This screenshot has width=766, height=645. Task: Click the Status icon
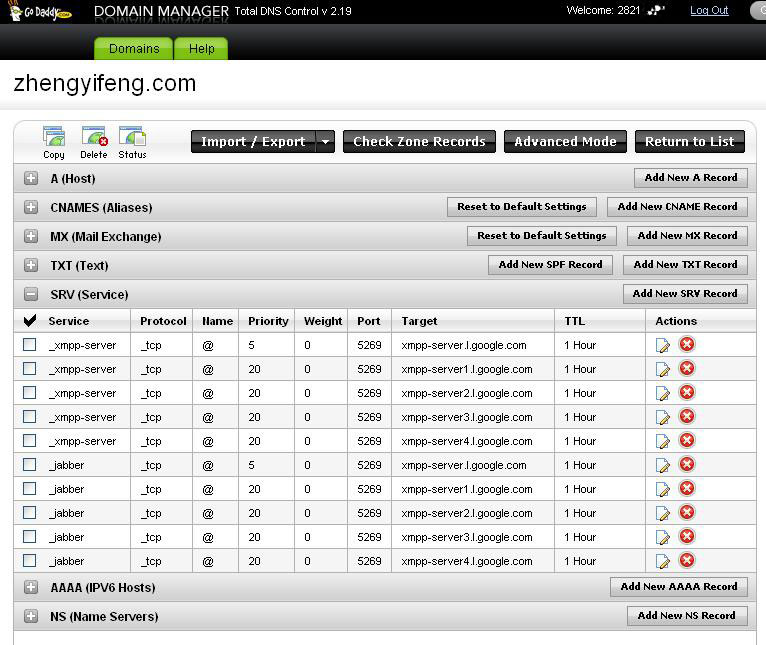pos(132,142)
